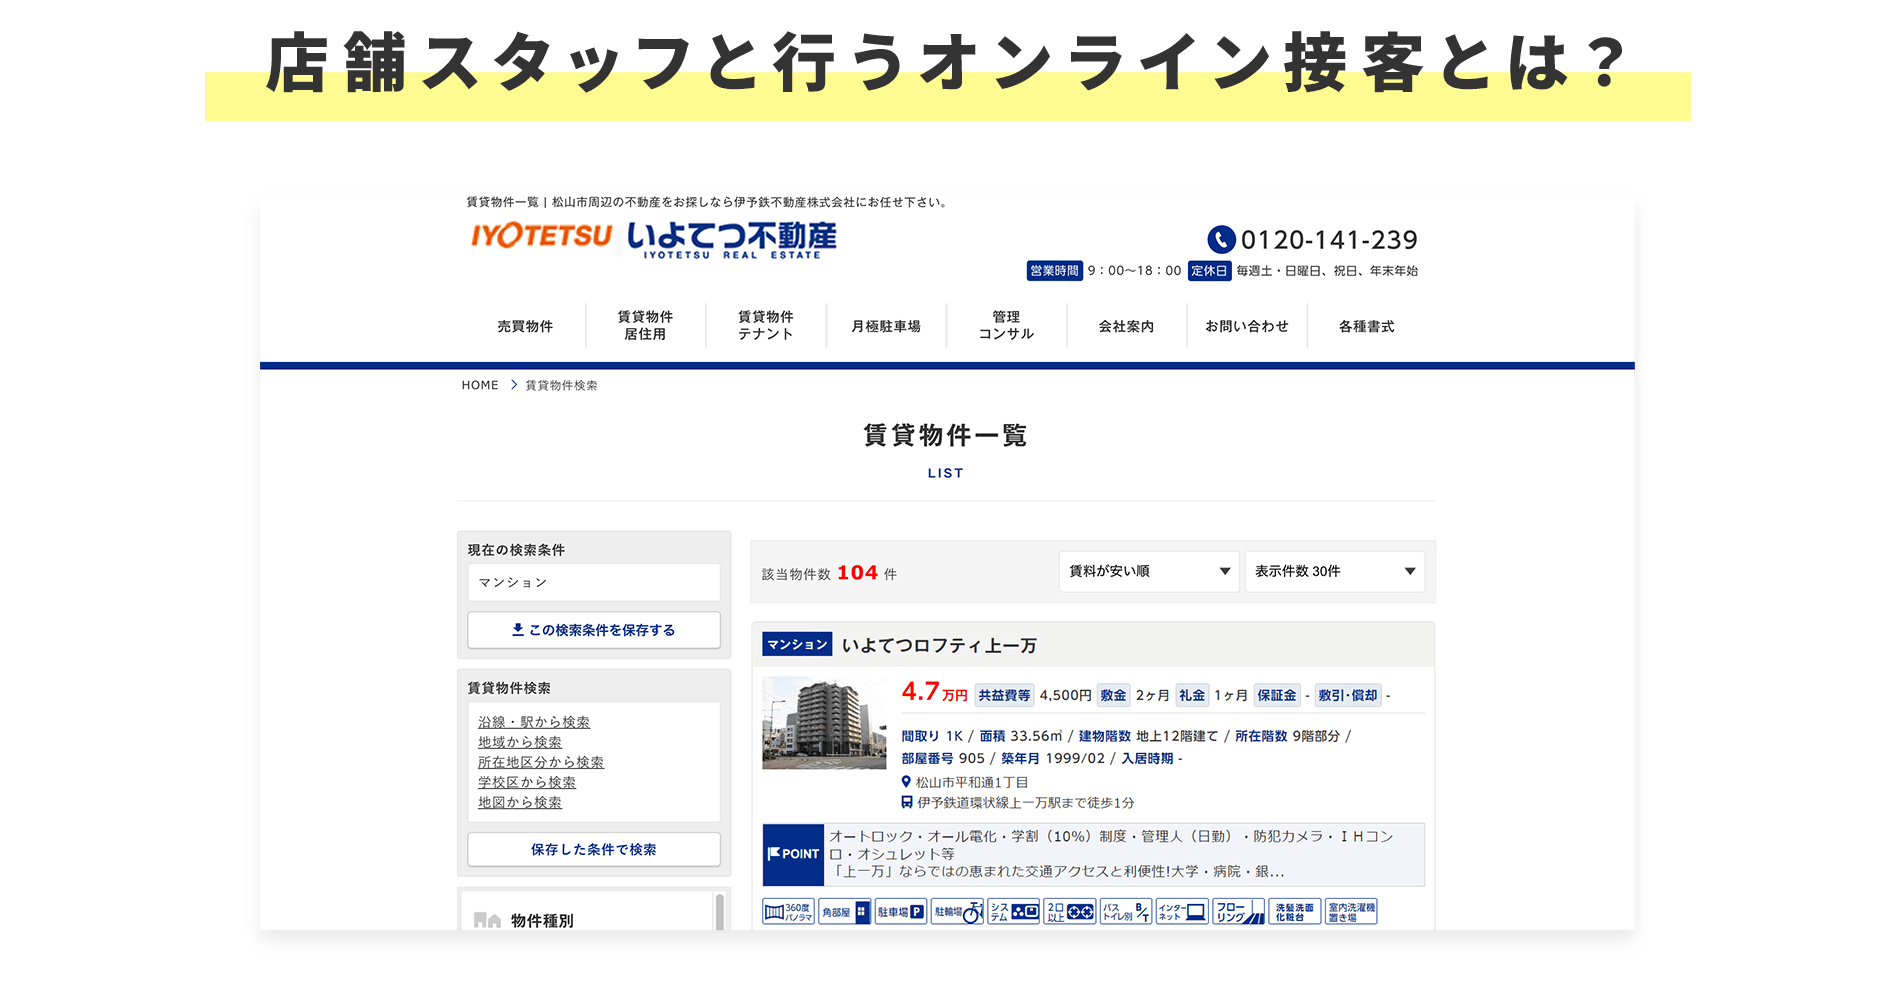
Task: Follow the 学校区から検索 link
Action: coord(527,782)
